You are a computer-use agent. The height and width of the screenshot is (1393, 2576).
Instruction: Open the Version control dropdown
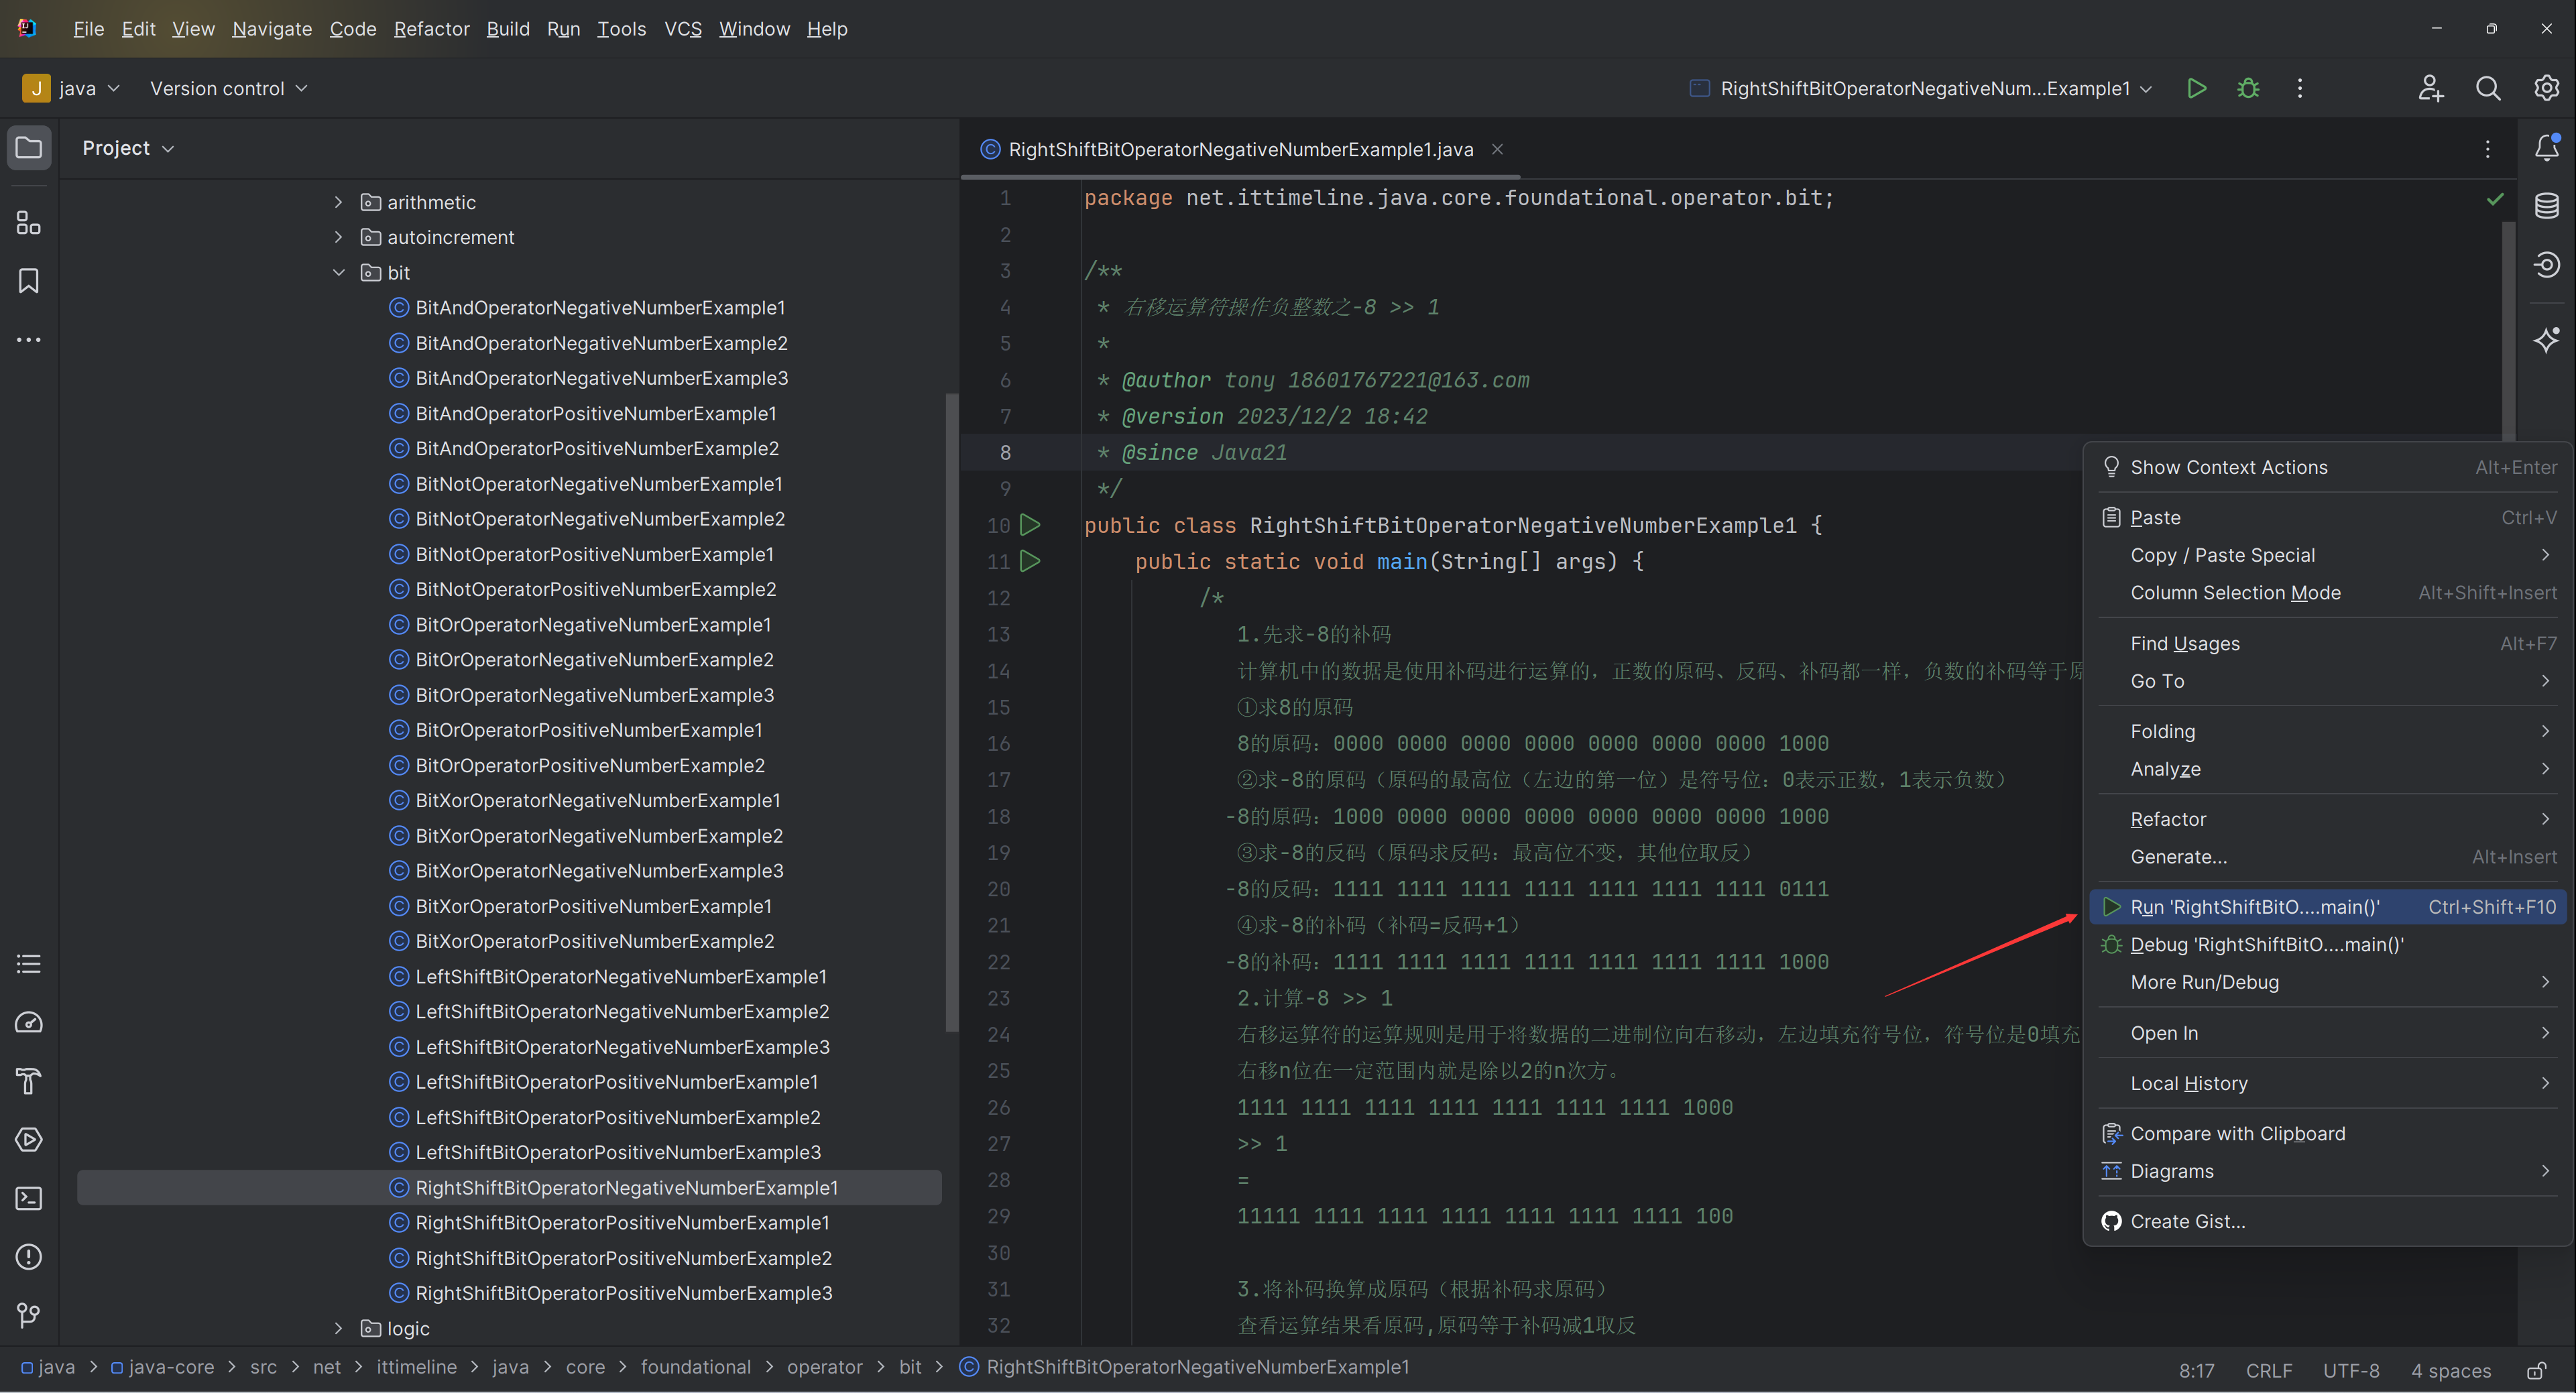click(x=229, y=88)
